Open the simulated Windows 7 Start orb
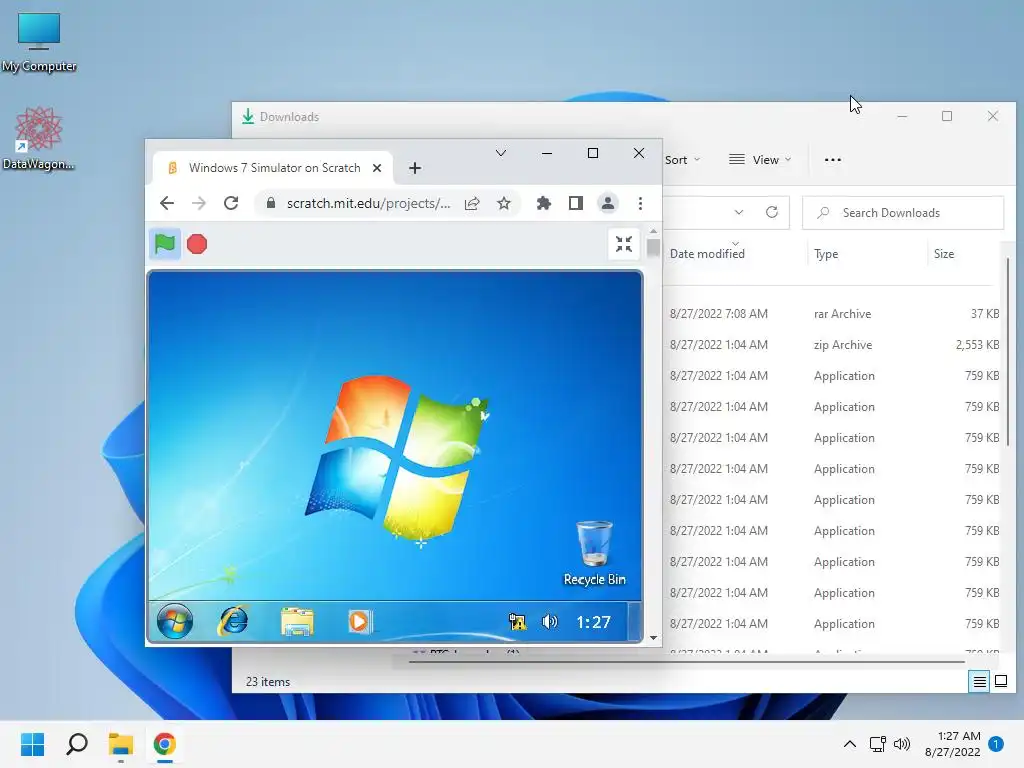 point(175,621)
